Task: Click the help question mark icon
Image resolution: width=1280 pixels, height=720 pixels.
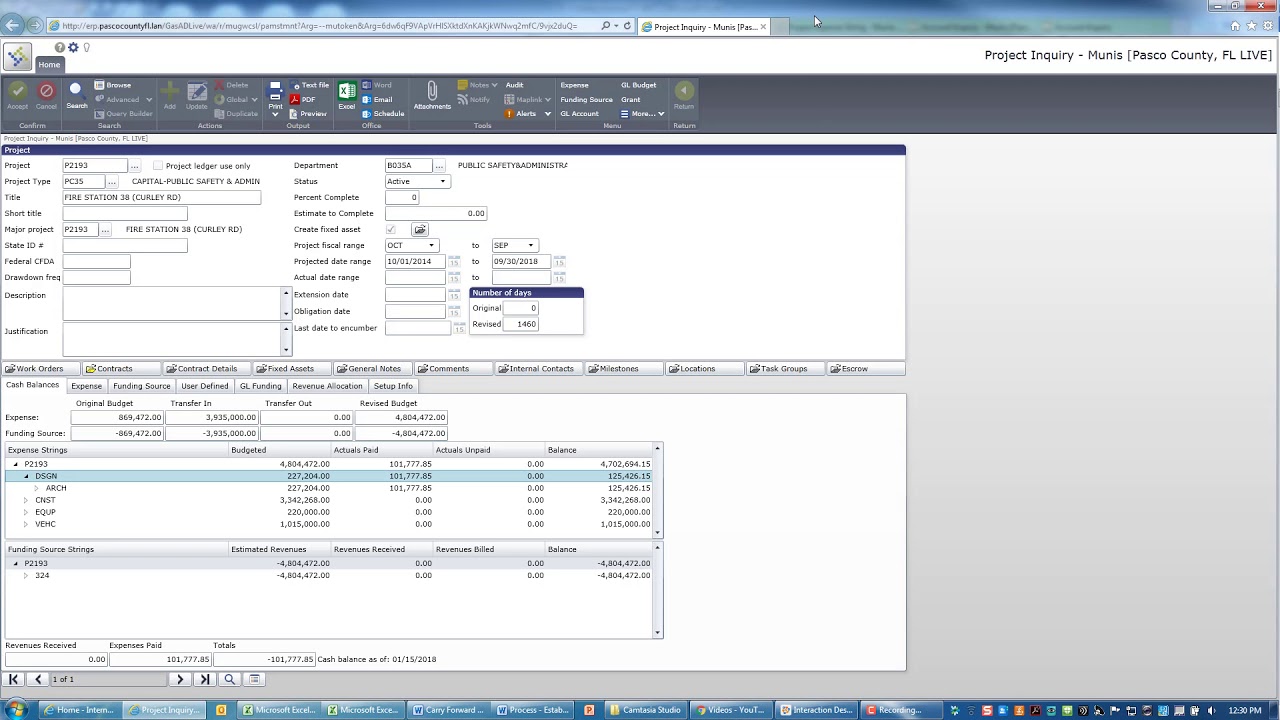Action: 60,47
